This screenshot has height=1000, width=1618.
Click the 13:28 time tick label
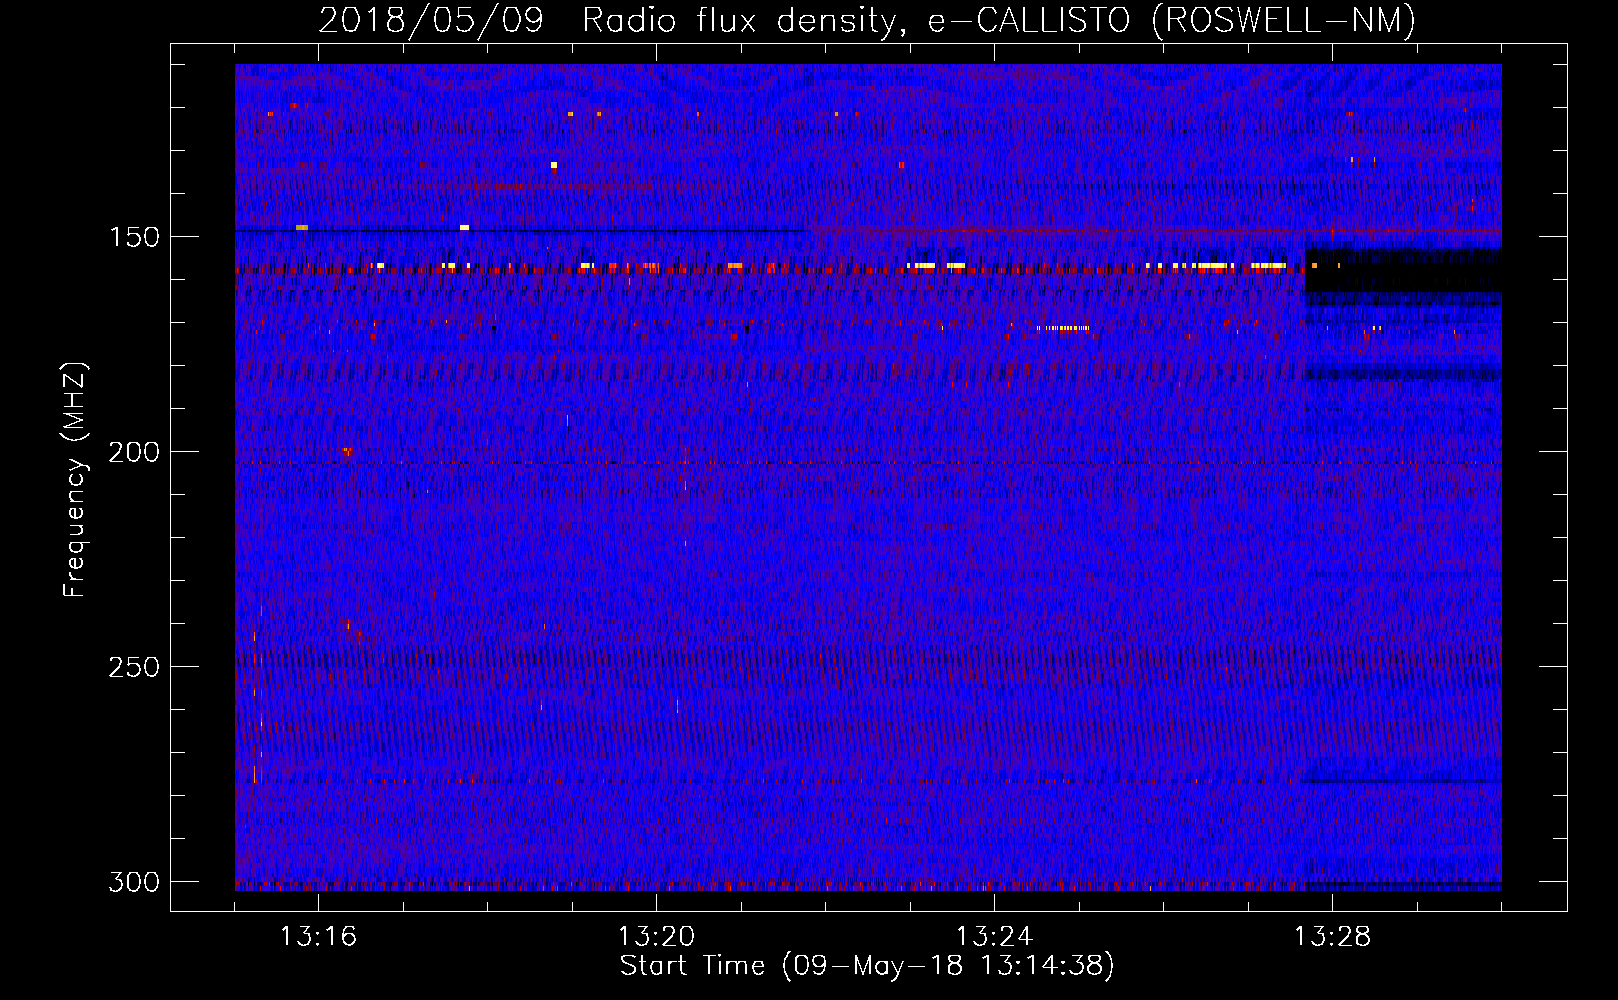pyautogui.click(x=1332, y=937)
